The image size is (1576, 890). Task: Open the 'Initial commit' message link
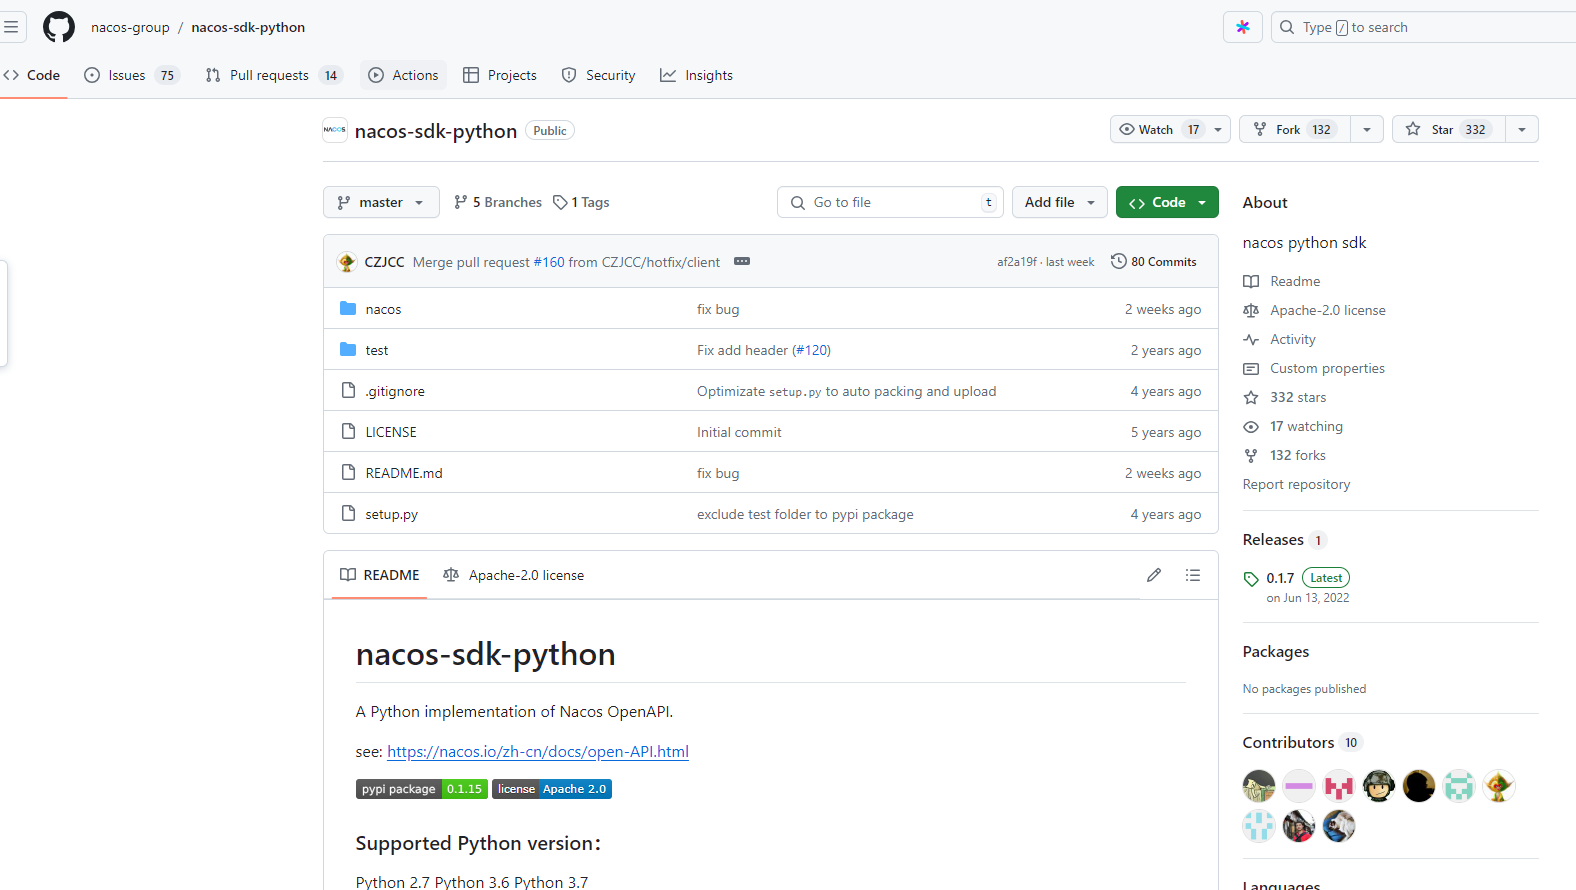coord(739,432)
